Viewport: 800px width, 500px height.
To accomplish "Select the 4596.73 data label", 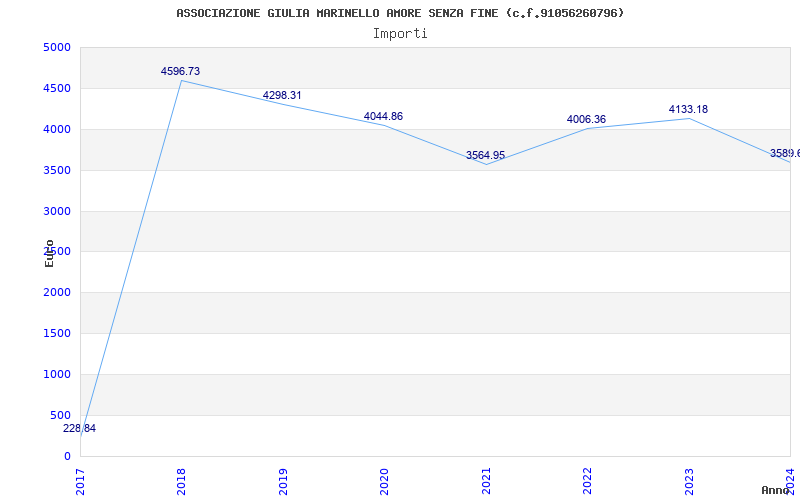I will pos(180,71).
